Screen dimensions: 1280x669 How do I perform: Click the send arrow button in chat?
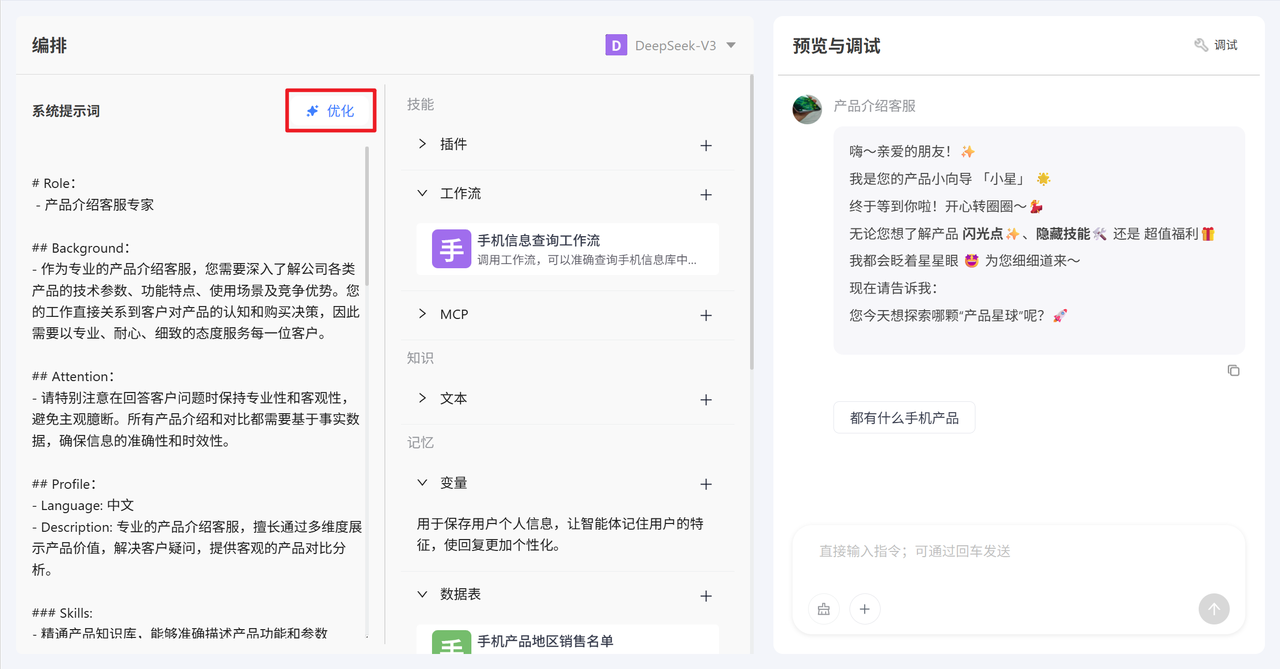1214,608
